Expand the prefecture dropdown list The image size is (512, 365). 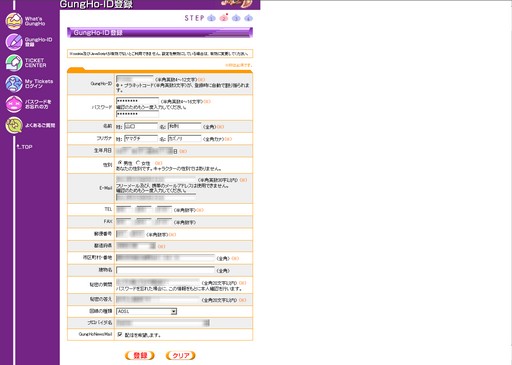coord(136,246)
